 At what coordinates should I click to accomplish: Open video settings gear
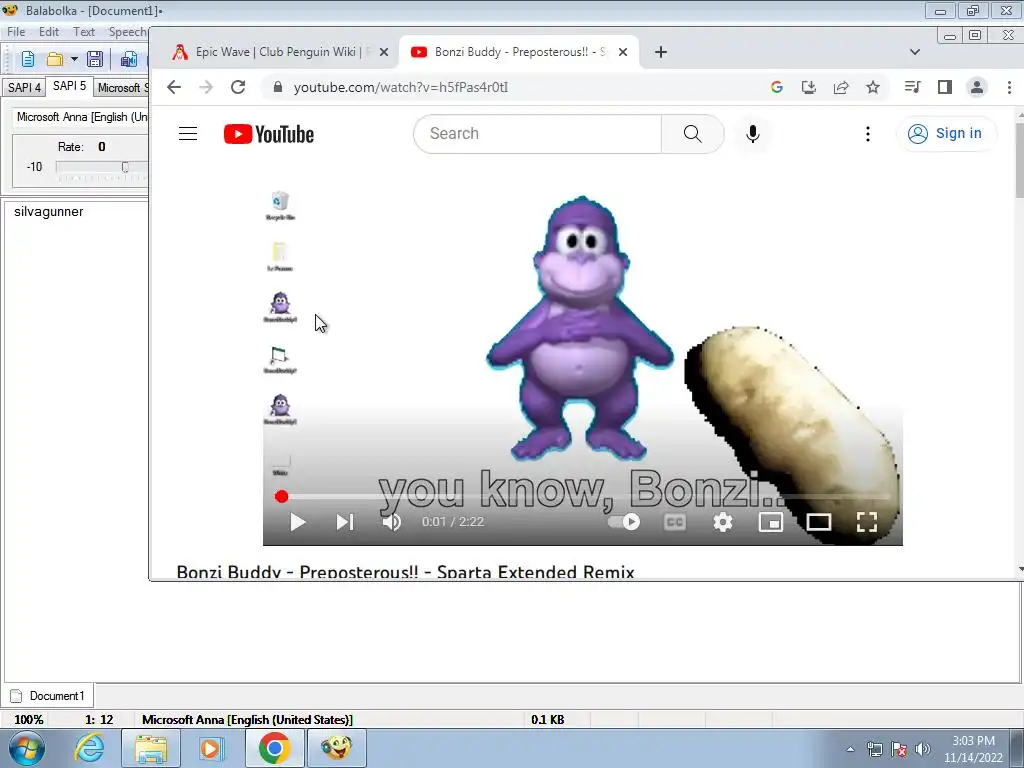[x=722, y=522]
